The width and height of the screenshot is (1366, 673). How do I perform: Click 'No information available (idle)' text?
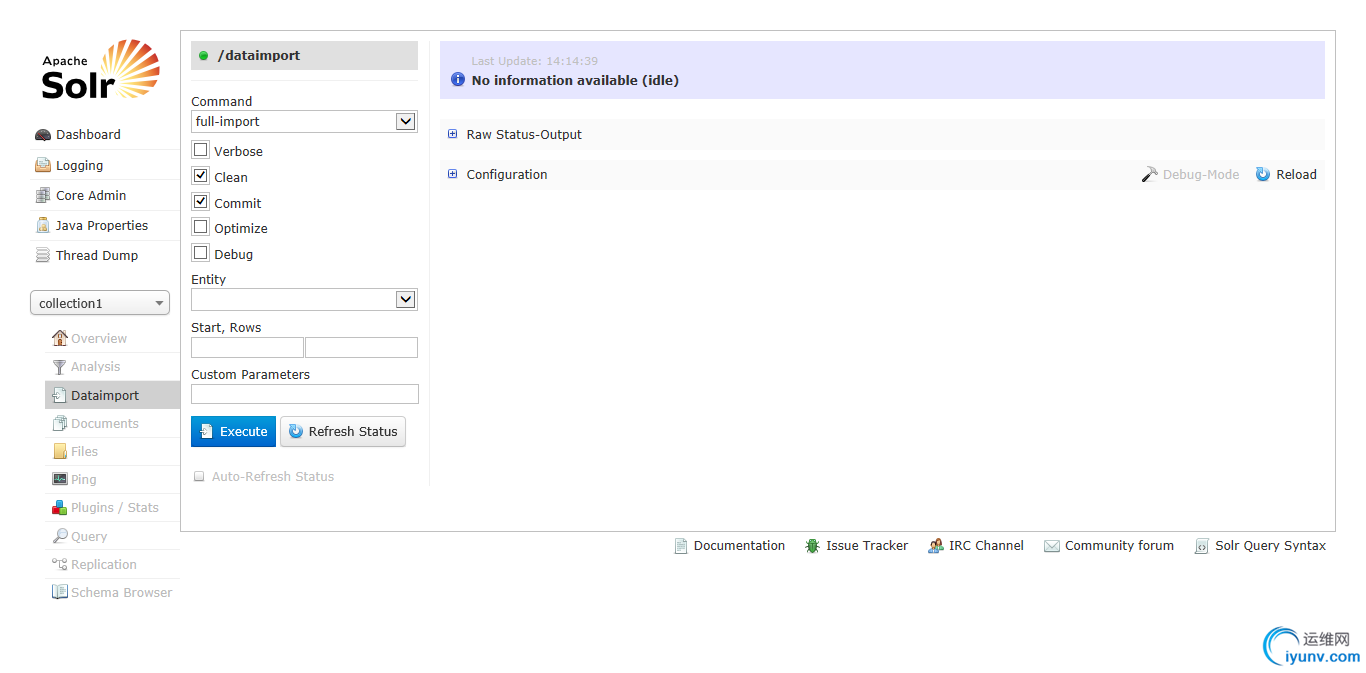[x=575, y=80]
